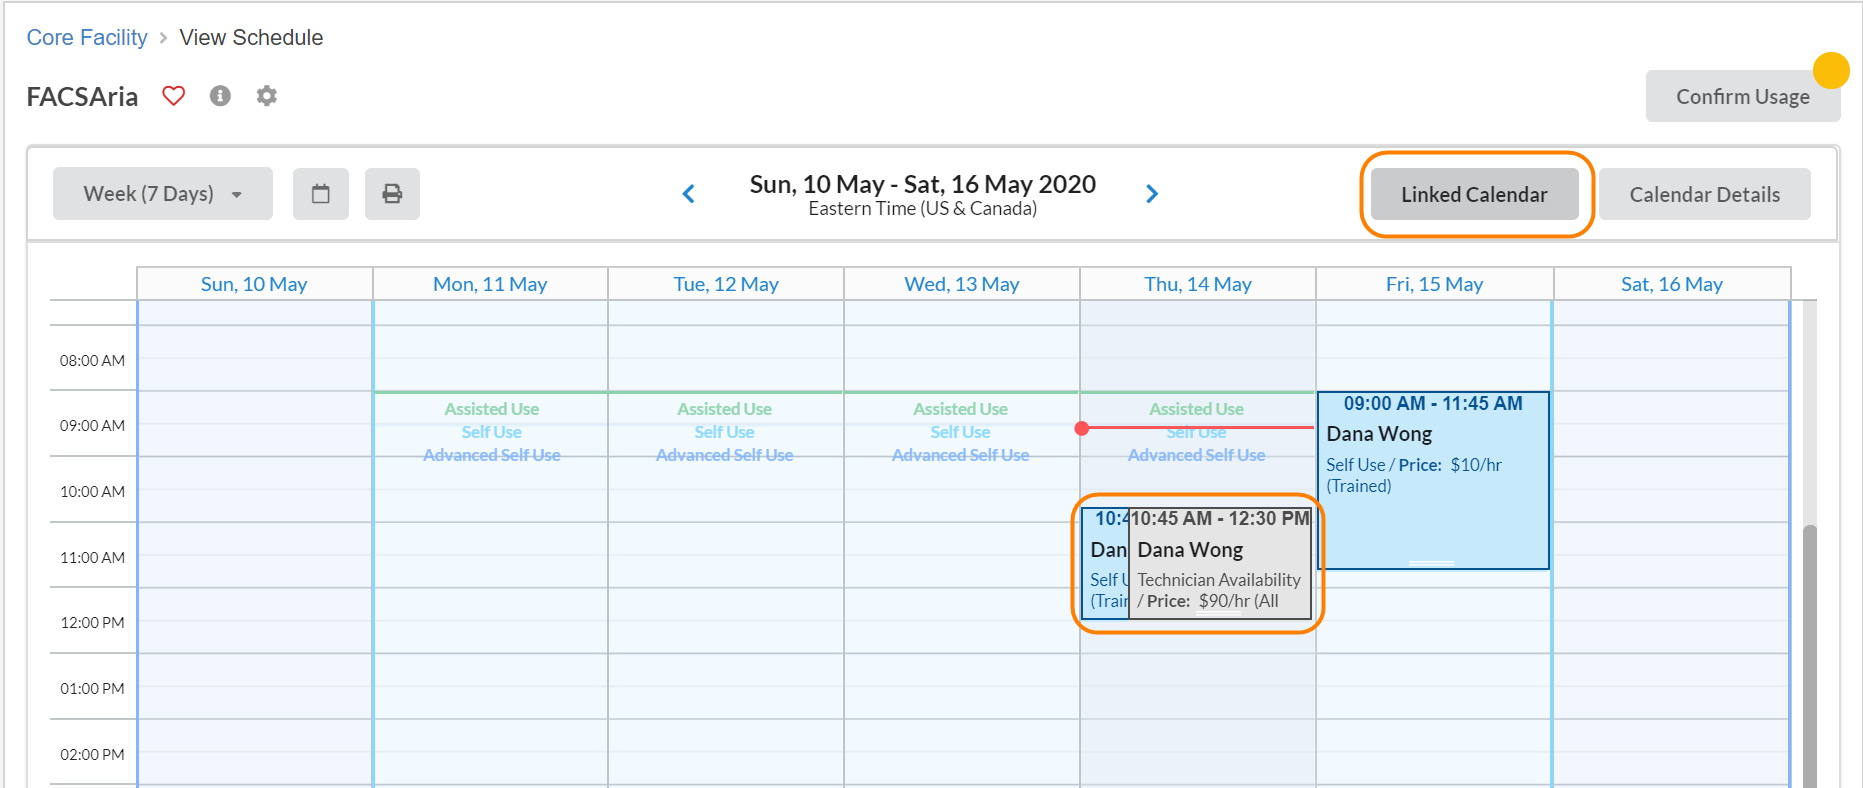
Task: Open the date picker calendar icon
Action: point(320,194)
